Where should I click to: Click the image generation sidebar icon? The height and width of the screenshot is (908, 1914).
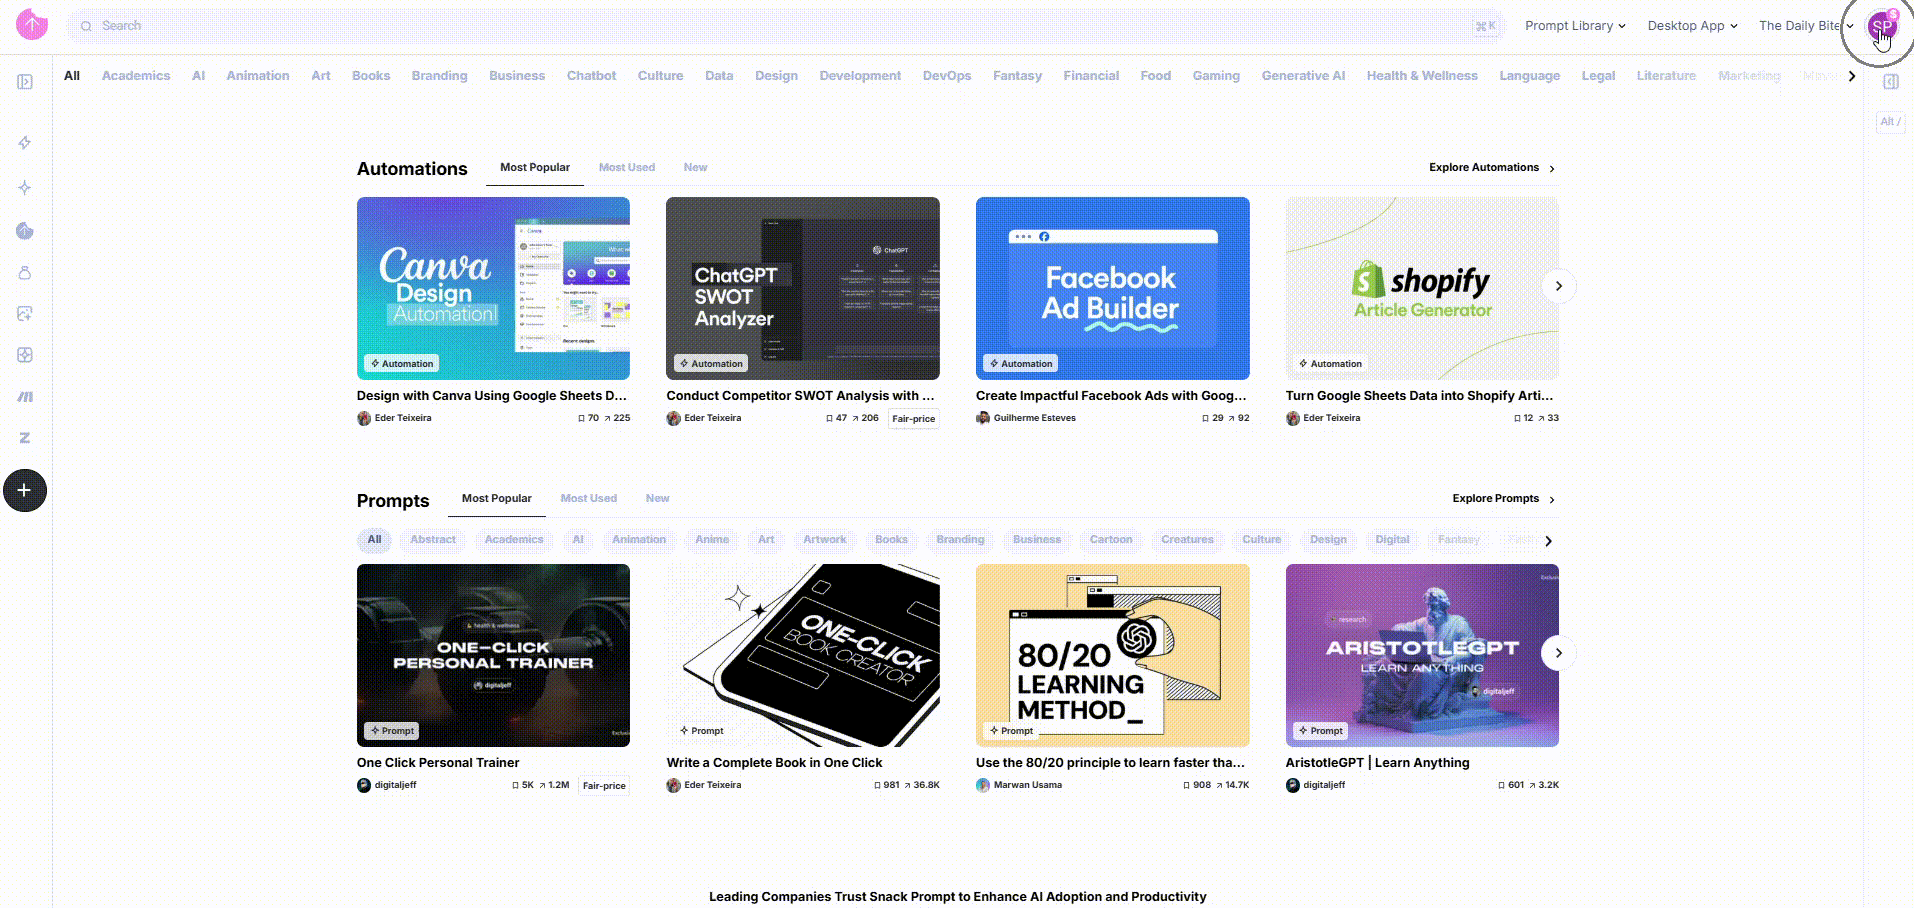(x=25, y=314)
